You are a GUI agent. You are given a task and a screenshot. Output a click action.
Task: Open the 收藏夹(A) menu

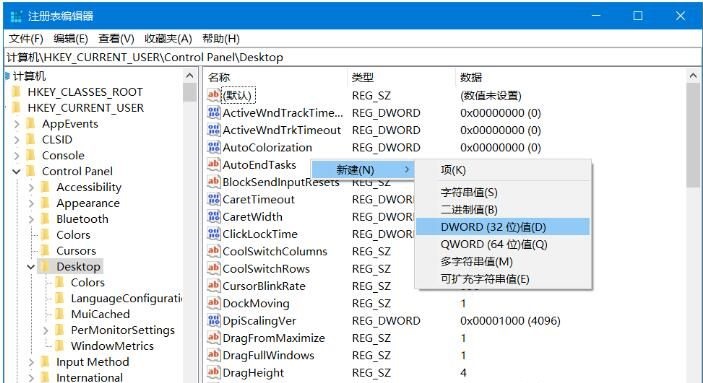click(x=168, y=39)
